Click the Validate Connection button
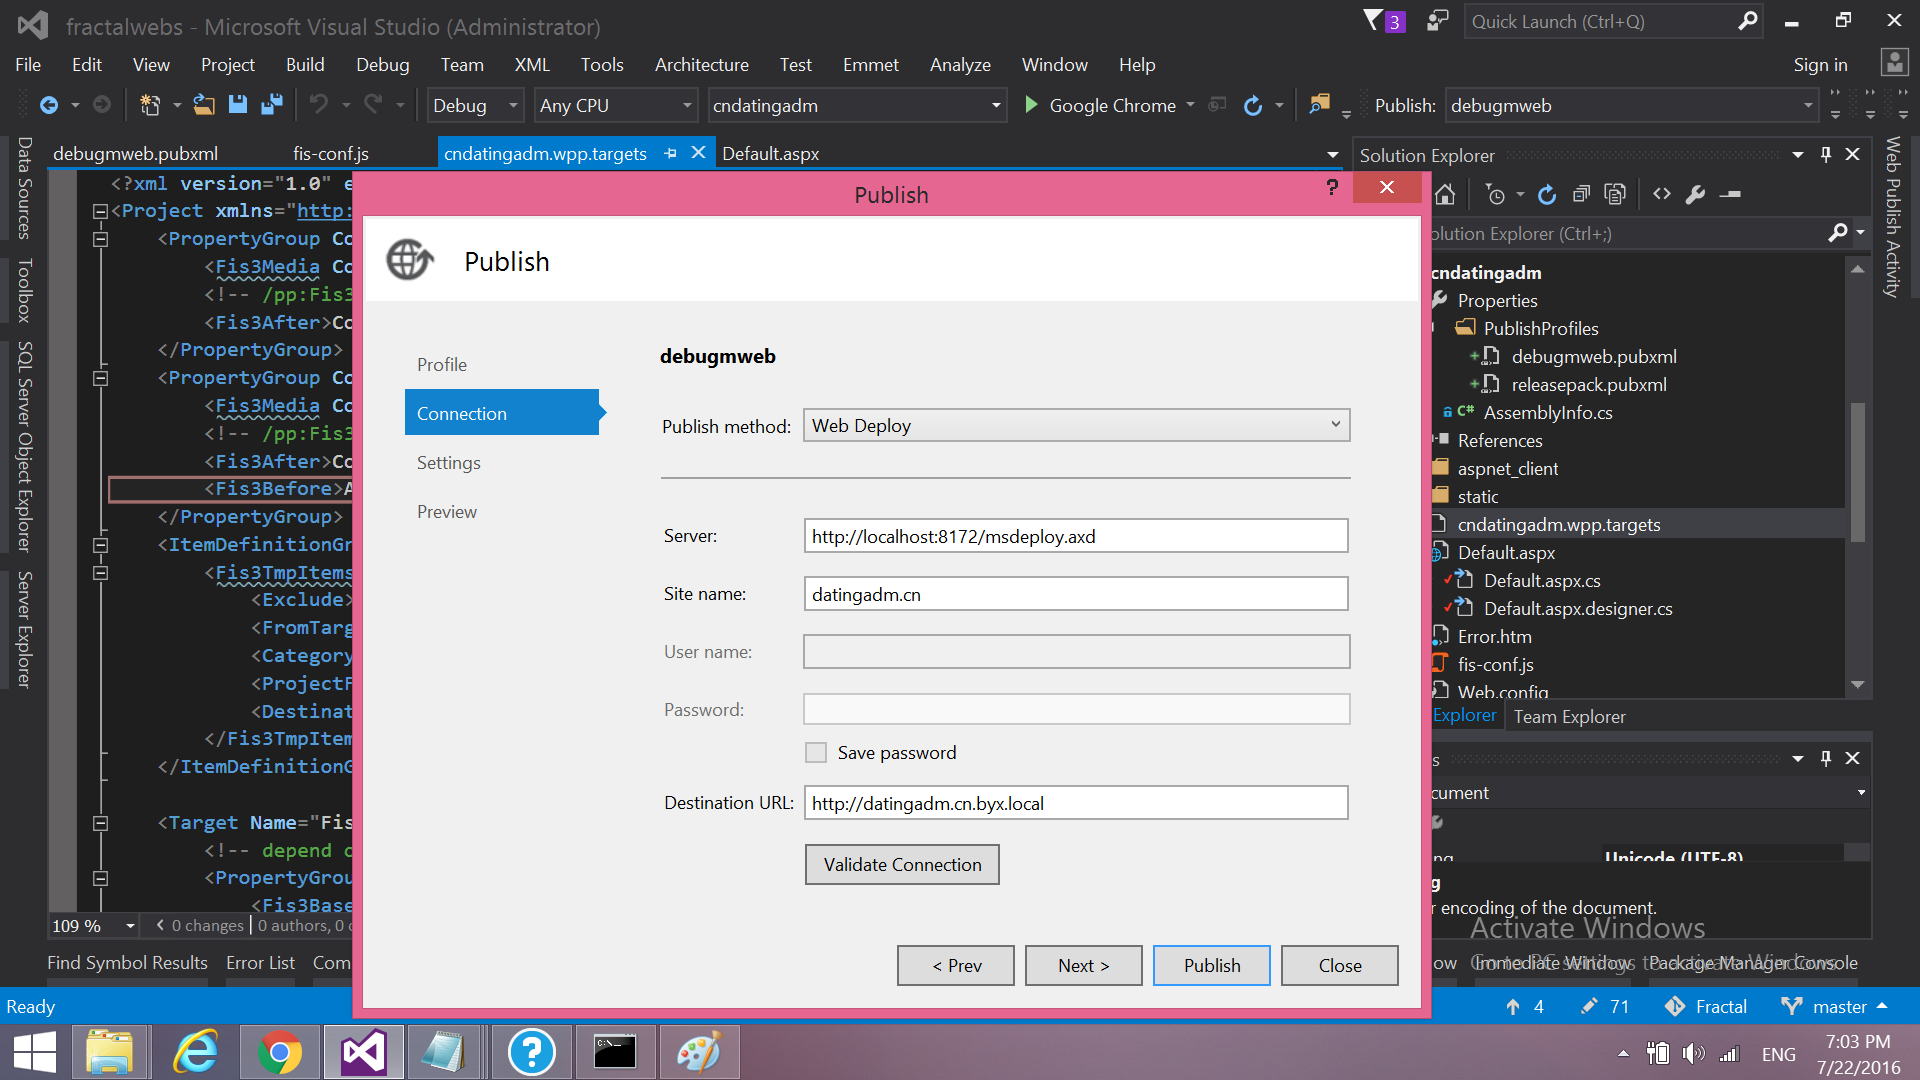Viewport: 1920px width, 1080px height. point(901,864)
